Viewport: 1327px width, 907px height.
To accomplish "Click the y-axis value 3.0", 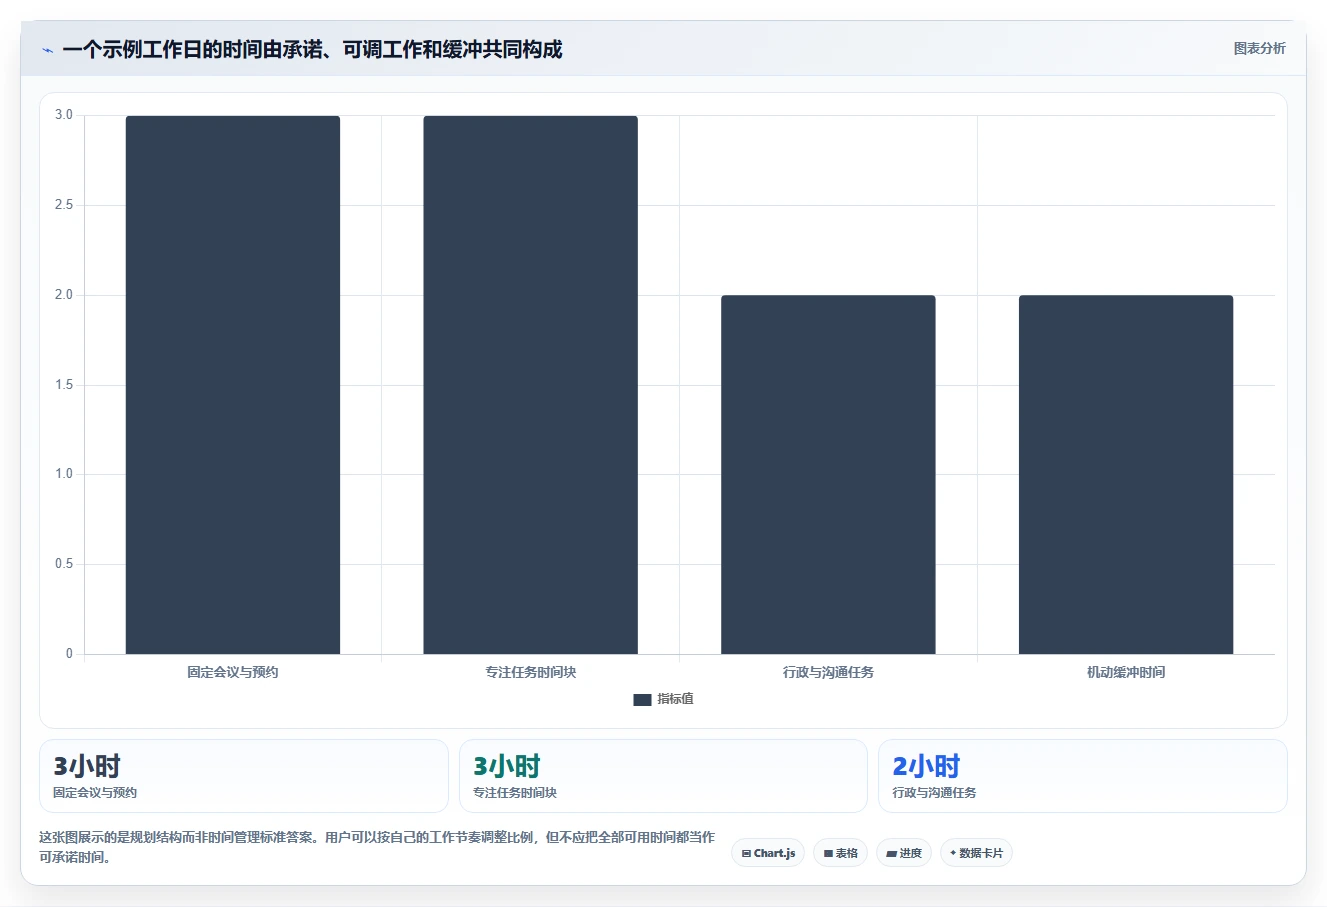I will tap(64, 115).
